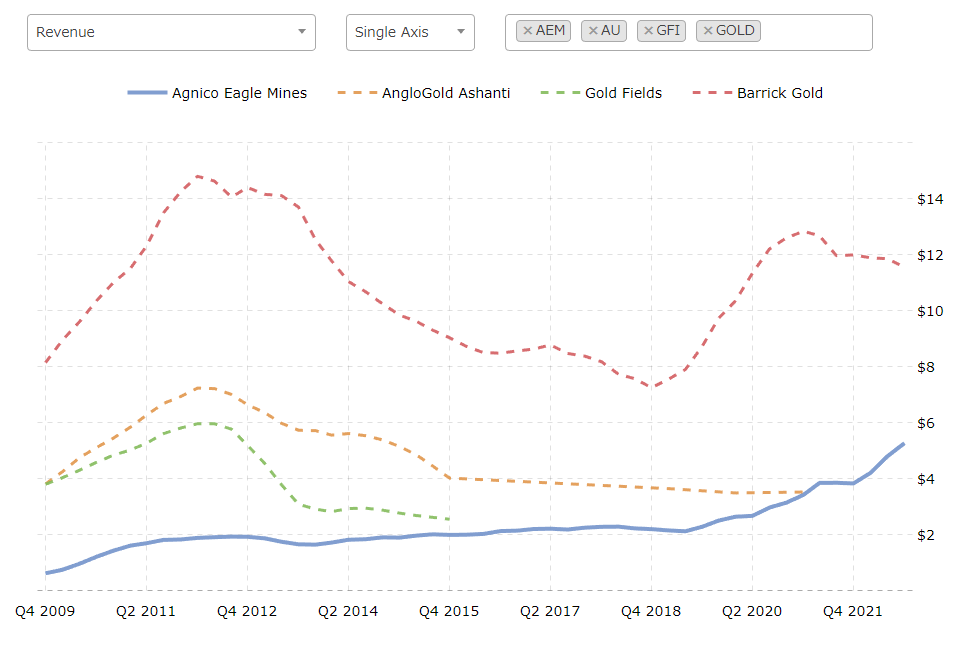
Task: Toggle AngloGold Ashanti legend entry
Action: click(x=424, y=93)
